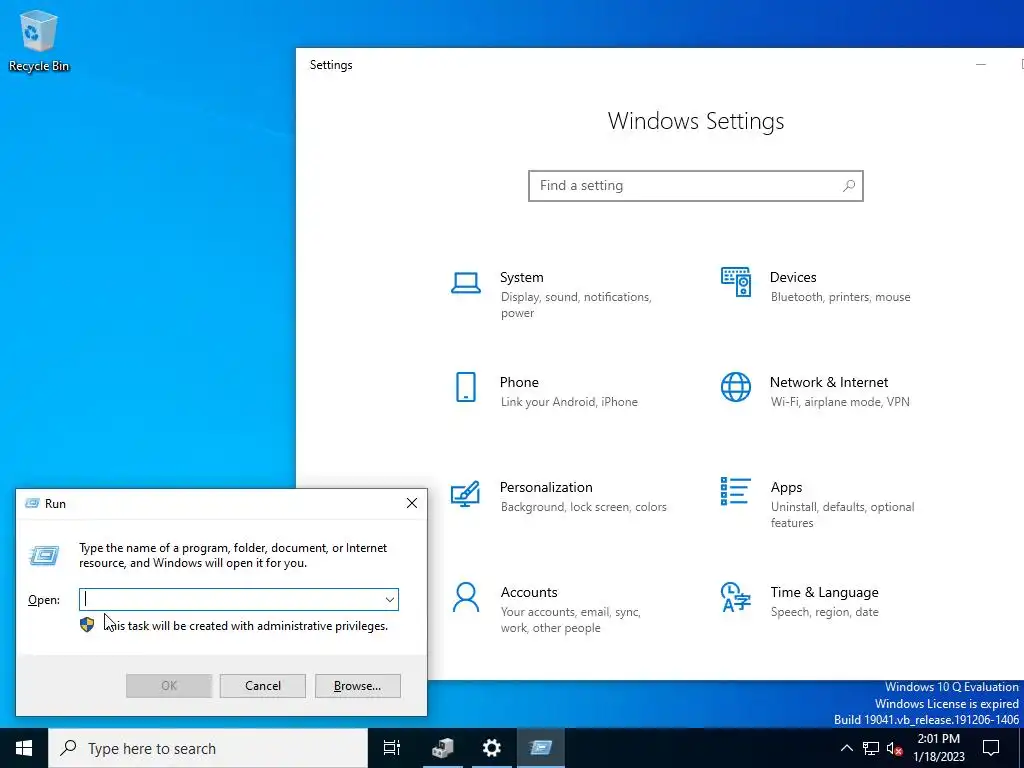Open the Apps list icon
The image size is (1024, 768).
[735, 491]
